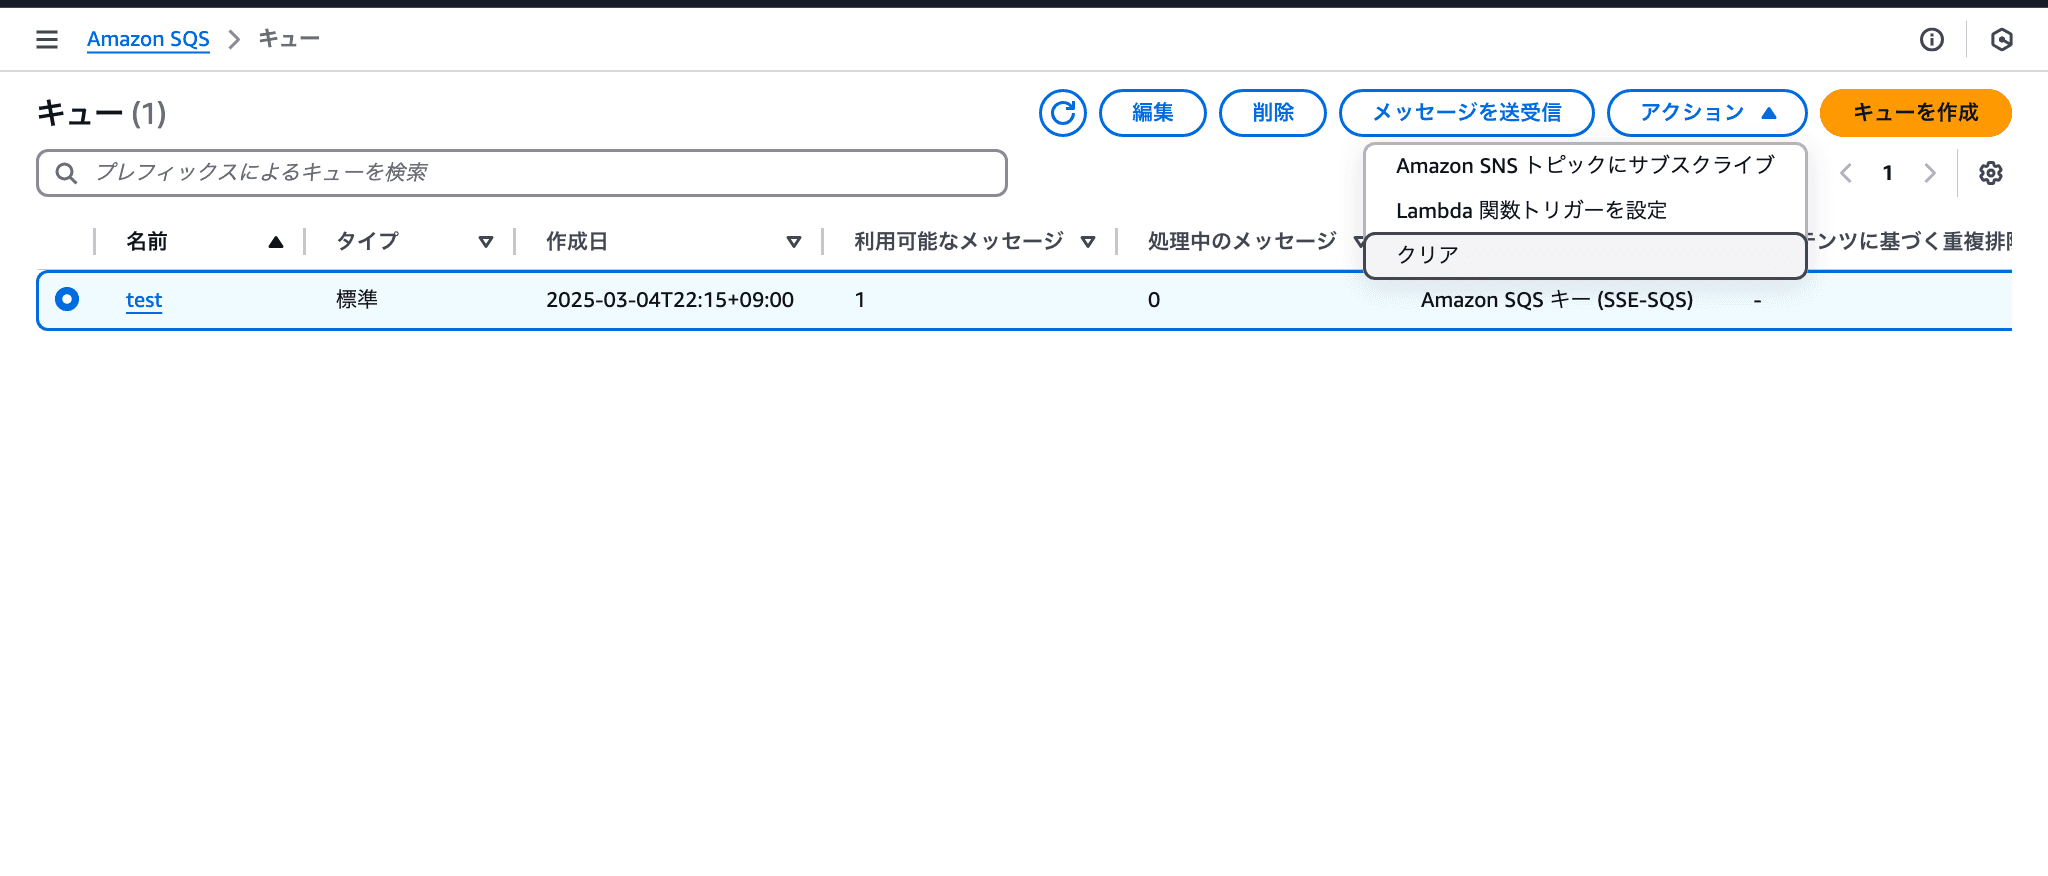Click the Amazon SQS breadcrumb link
Viewport: 2048px width, 876px height.
(148, 39)
